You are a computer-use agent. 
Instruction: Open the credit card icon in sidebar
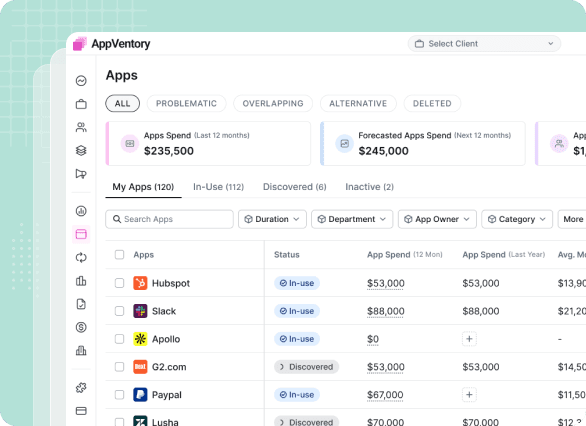81,411
